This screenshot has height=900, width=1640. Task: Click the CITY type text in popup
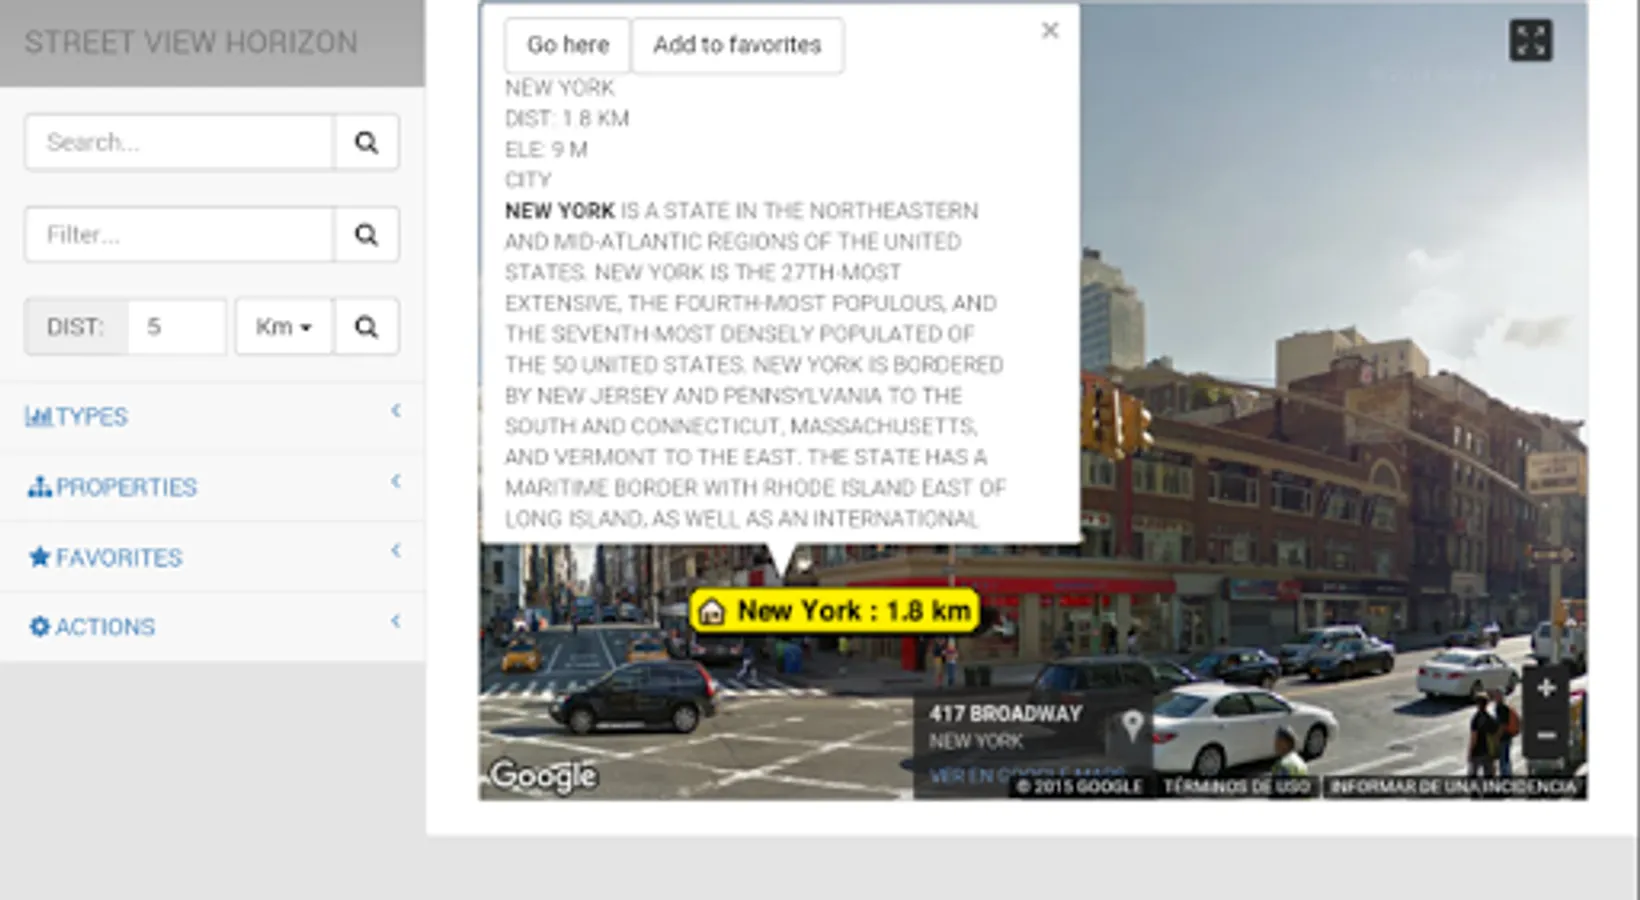coord(528,180)
